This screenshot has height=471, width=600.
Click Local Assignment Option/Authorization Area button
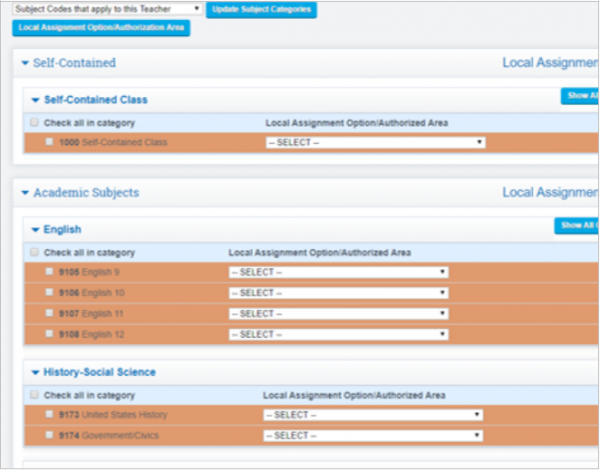pos(101,27)
